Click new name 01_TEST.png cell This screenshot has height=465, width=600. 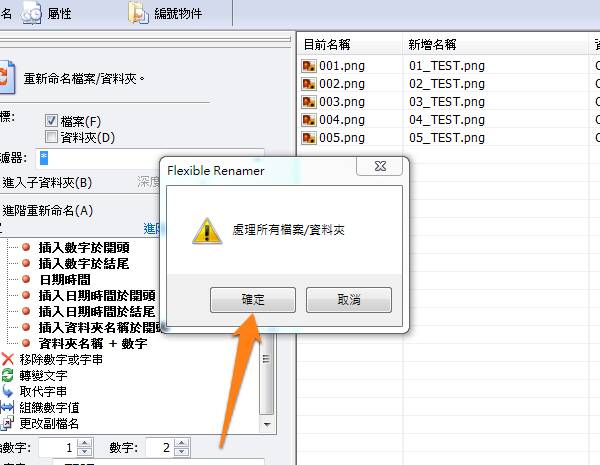pos(447,66)
